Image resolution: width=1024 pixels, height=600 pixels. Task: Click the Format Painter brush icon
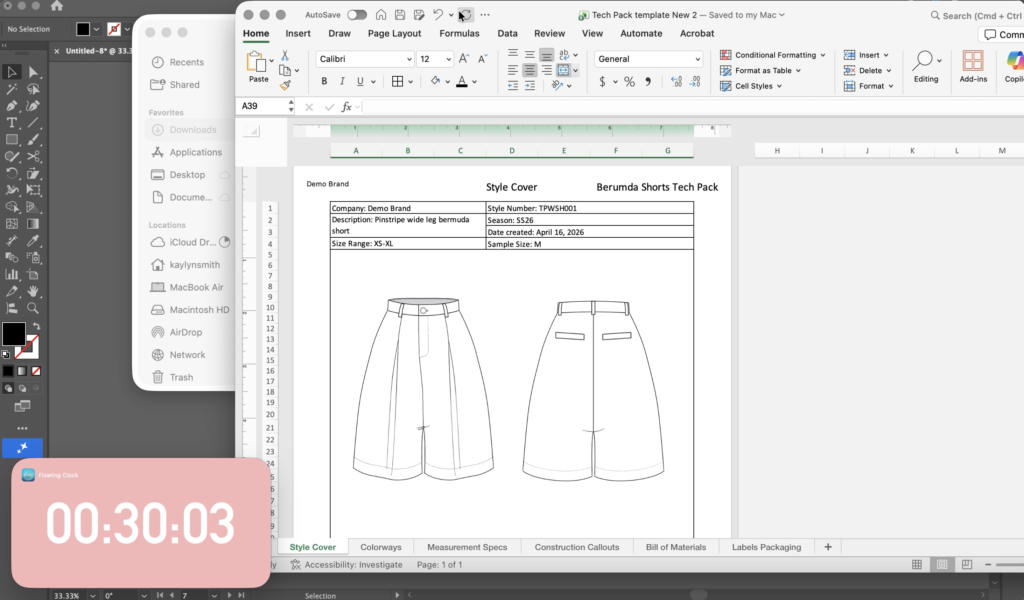pyautogui.click(x=285, y=86)
